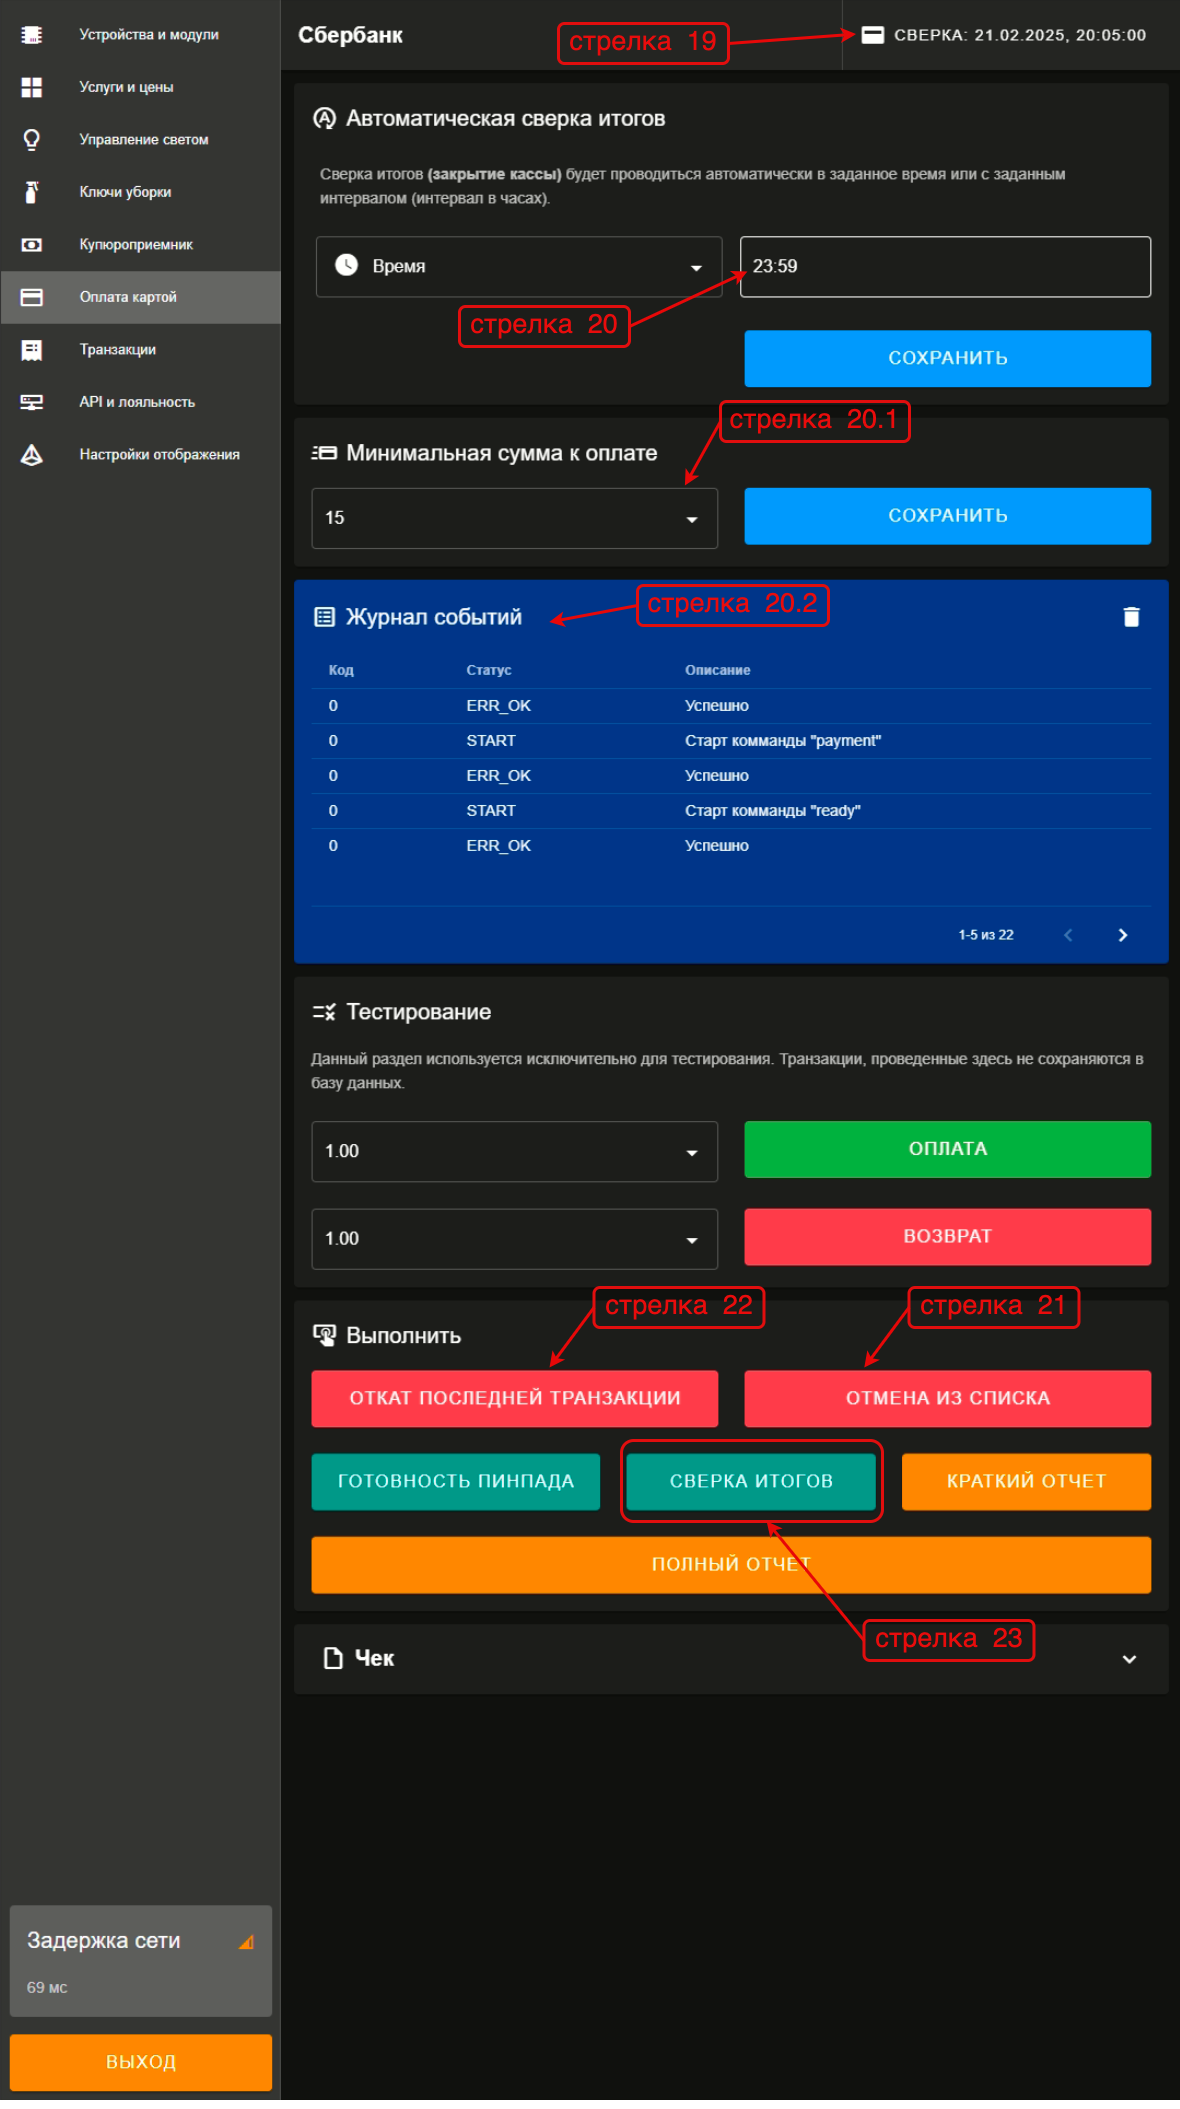Open the display settings icon
The height and width of the screenshot is (2109, 1180).
[x=32, y=455]
